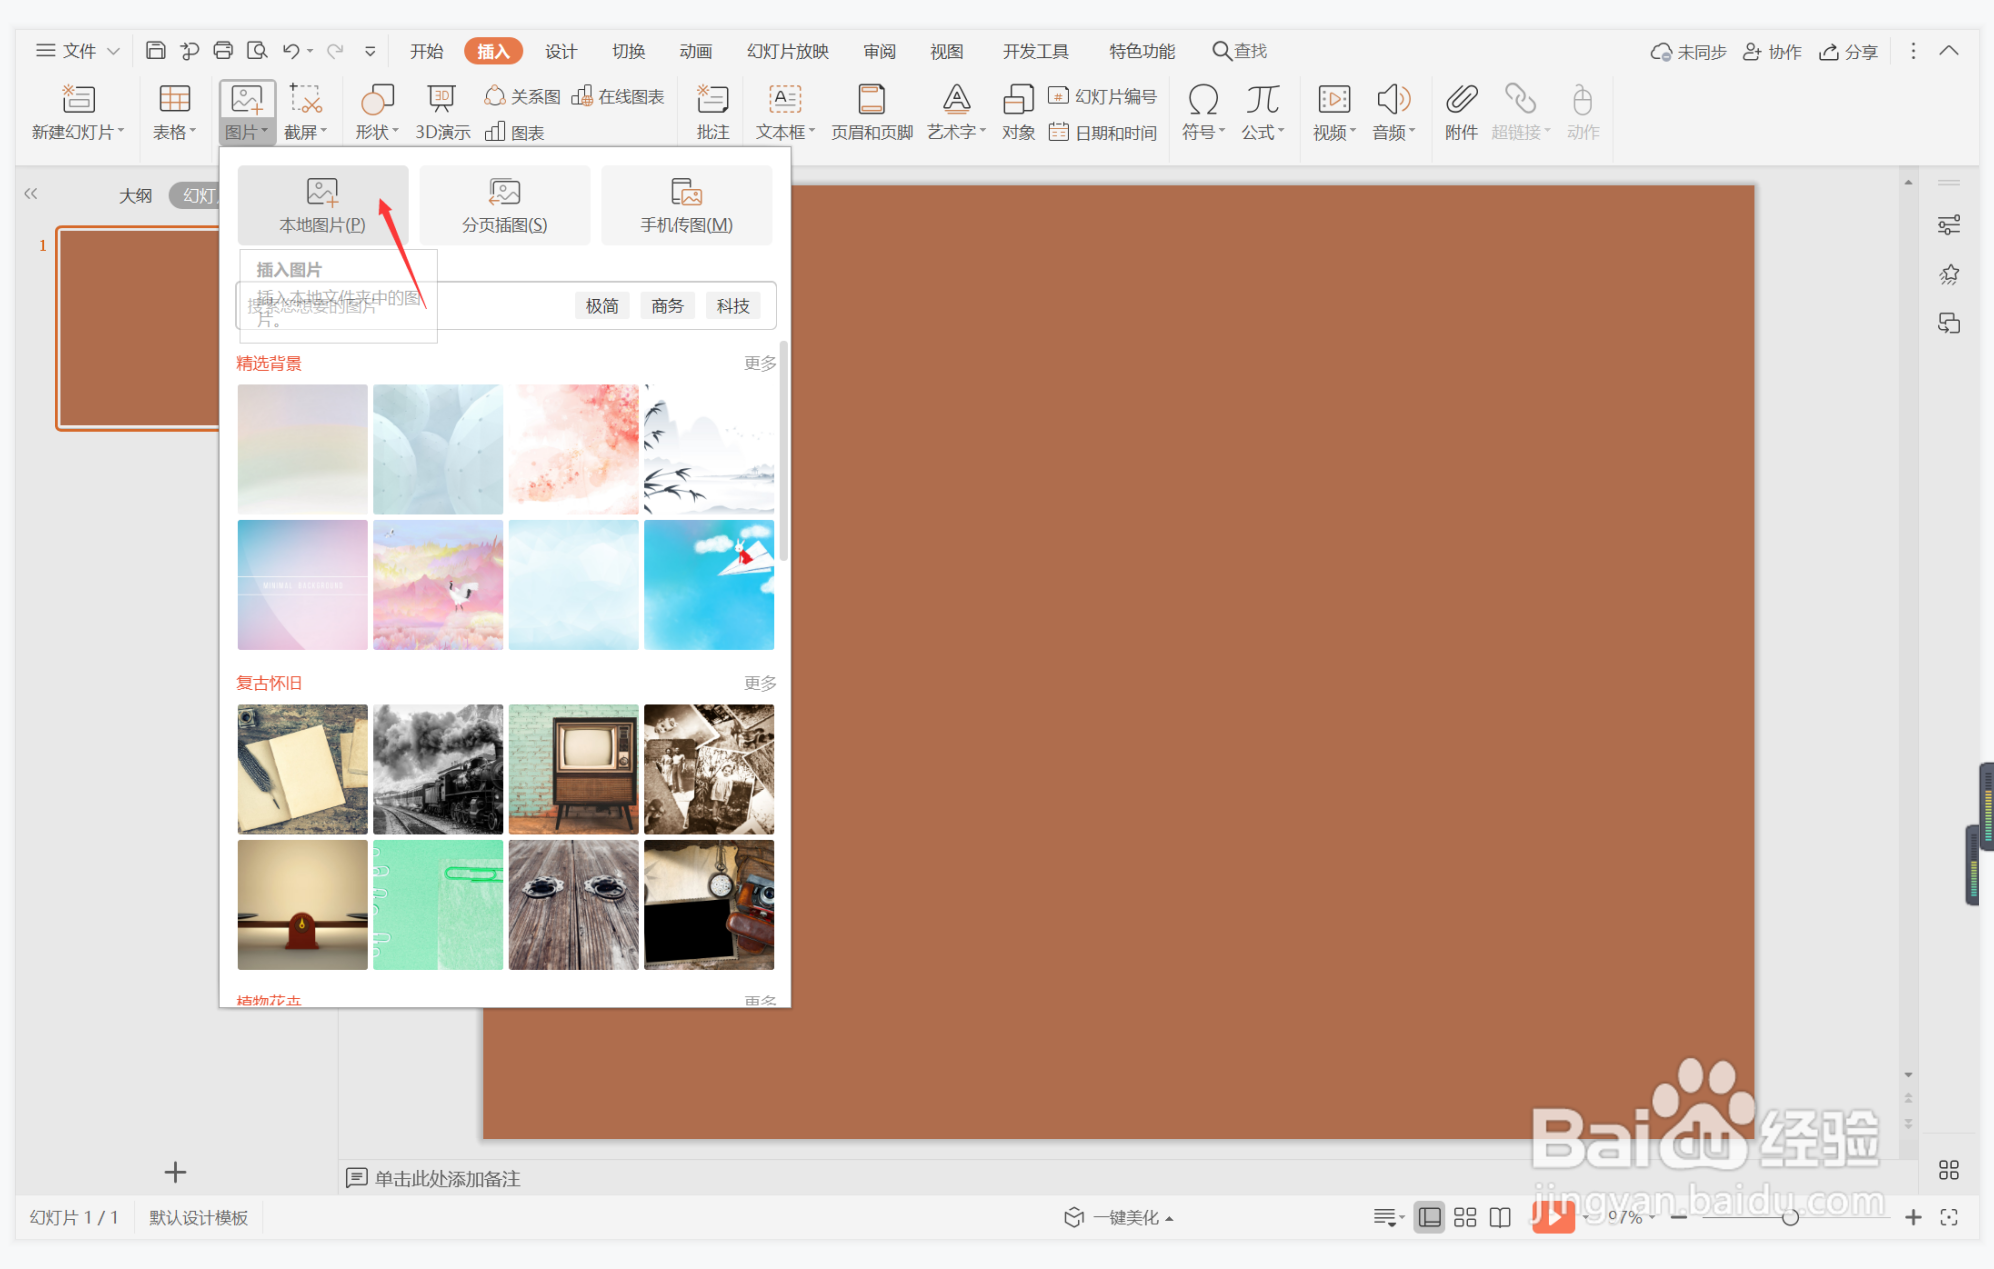The image size is (1994, 1269).
Task: Click the 3D演示 icon
Action: click(441, 98)
